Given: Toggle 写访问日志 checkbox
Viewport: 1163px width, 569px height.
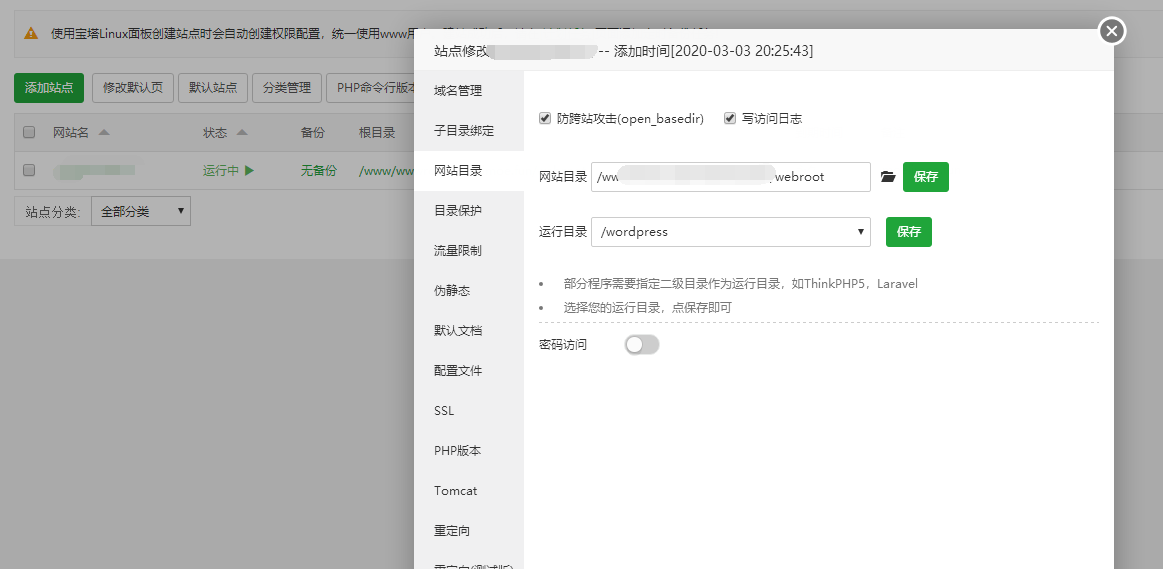Looking at the screenshot, I should 730,118.
